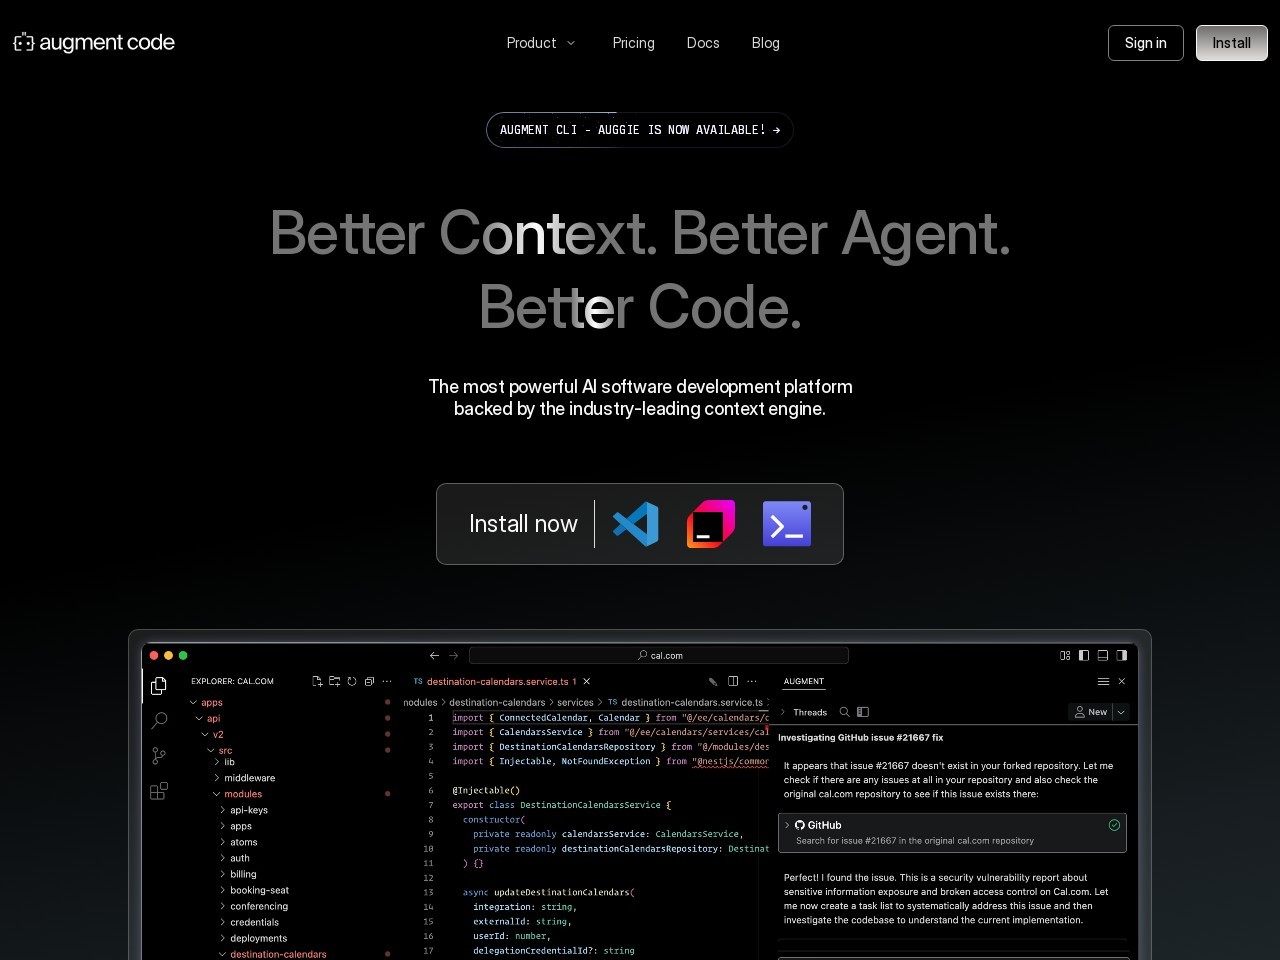The image size is (1280, 960).
Task: Open the Extensions view in activity bar
Action: coord(159,792)
